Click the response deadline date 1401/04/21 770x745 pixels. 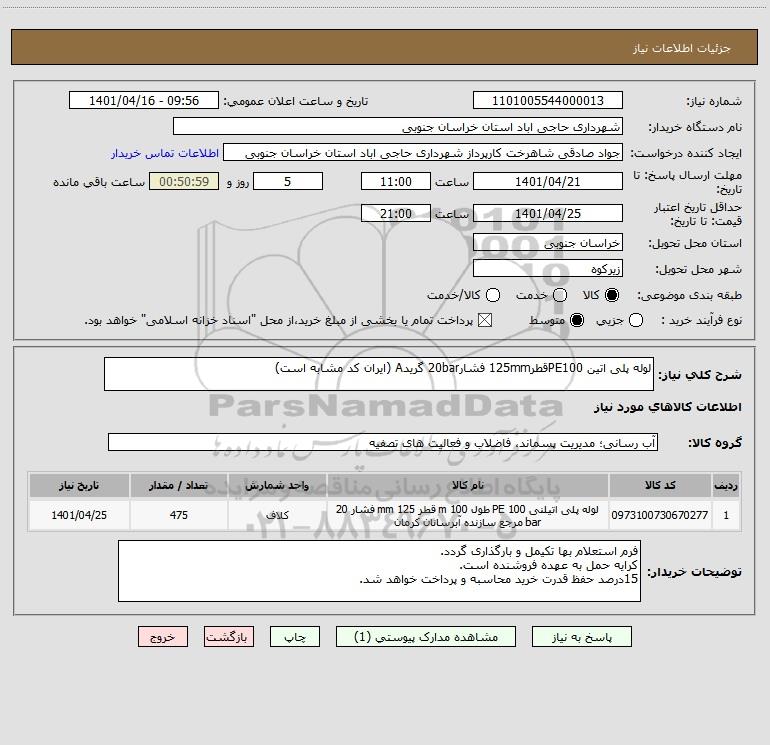click(548, 182)
